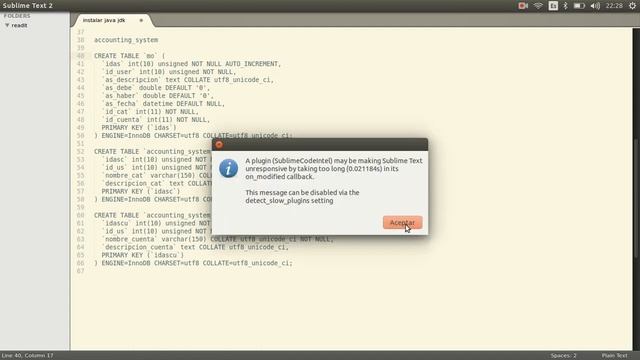
Task: Click the line 'as_haber double DEFAULT'
Action: pyautogui.click(x=158, y=96)
